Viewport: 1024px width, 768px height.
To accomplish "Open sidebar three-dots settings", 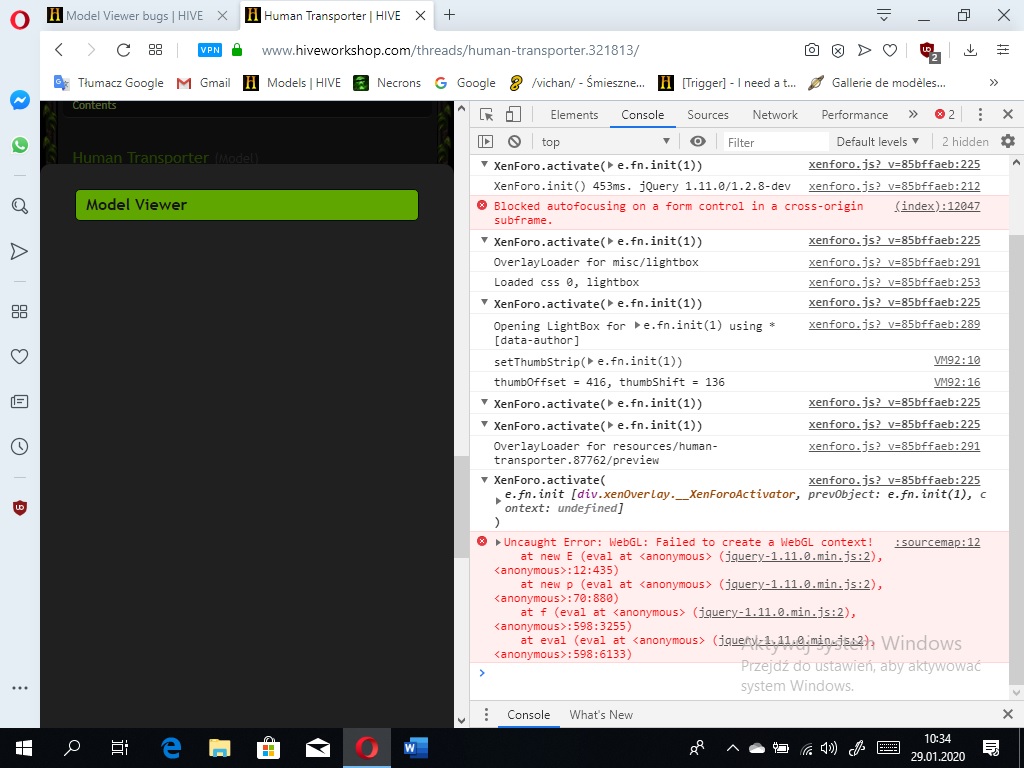I will [20, 688].
